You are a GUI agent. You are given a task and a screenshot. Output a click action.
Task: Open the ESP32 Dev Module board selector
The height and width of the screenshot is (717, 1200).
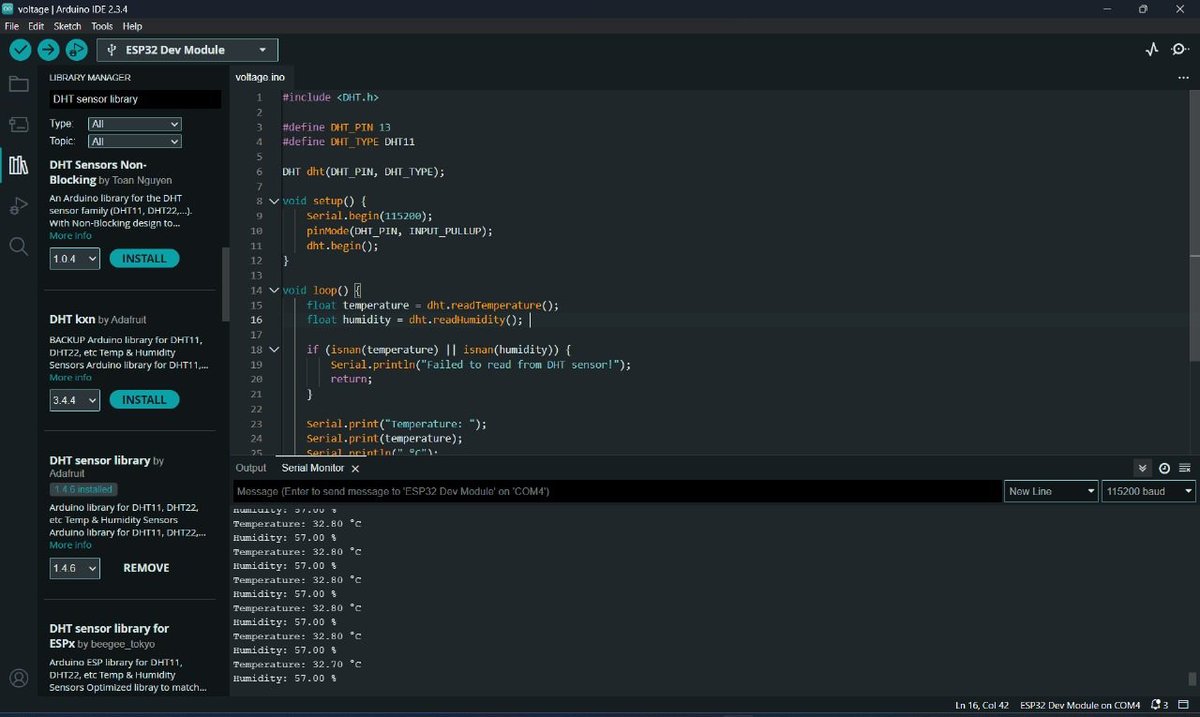pos(188,50)
